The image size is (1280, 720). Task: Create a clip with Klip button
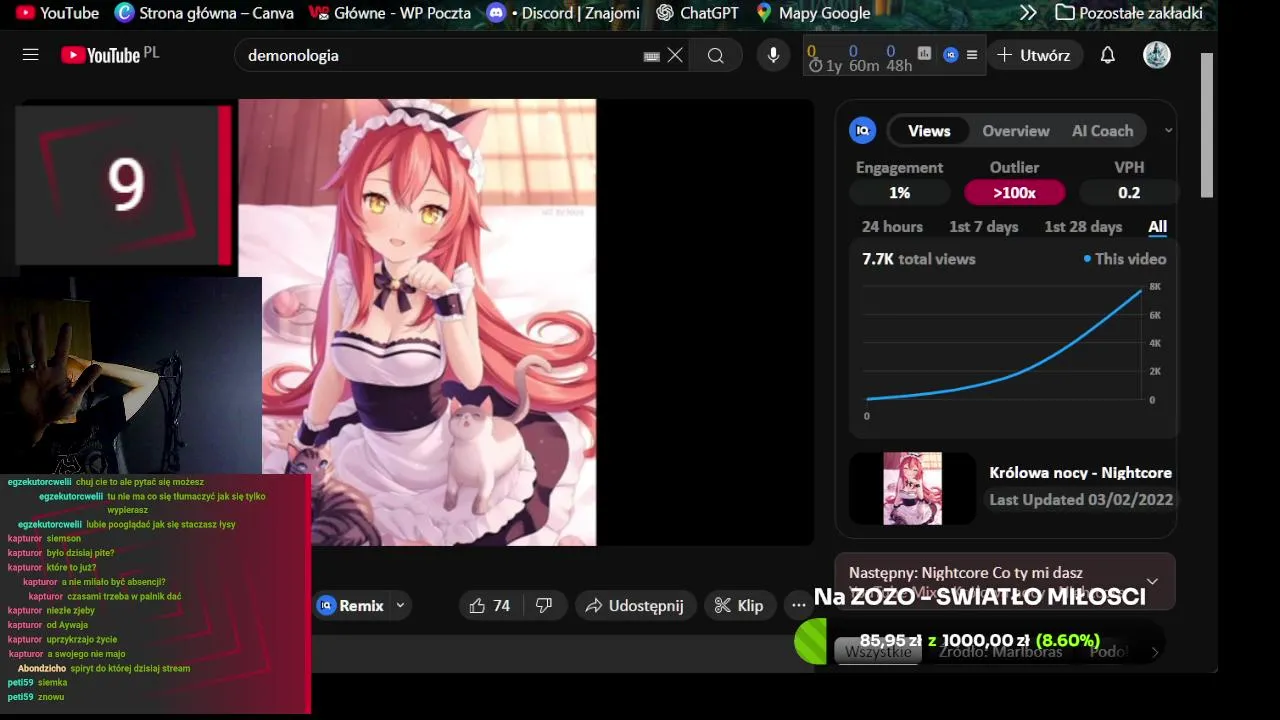point(739,605)
